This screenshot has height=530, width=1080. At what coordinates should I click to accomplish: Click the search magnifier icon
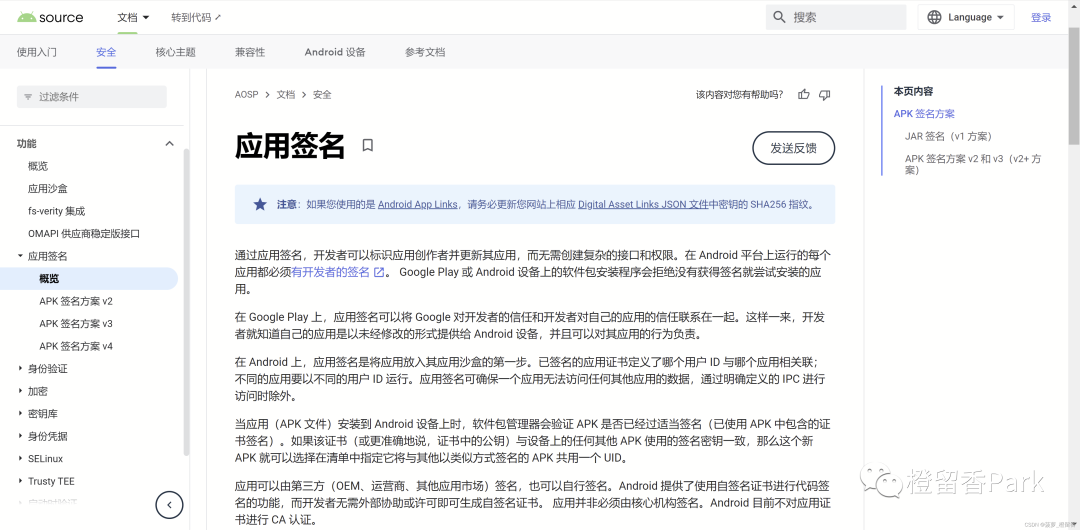pos(779,17)
